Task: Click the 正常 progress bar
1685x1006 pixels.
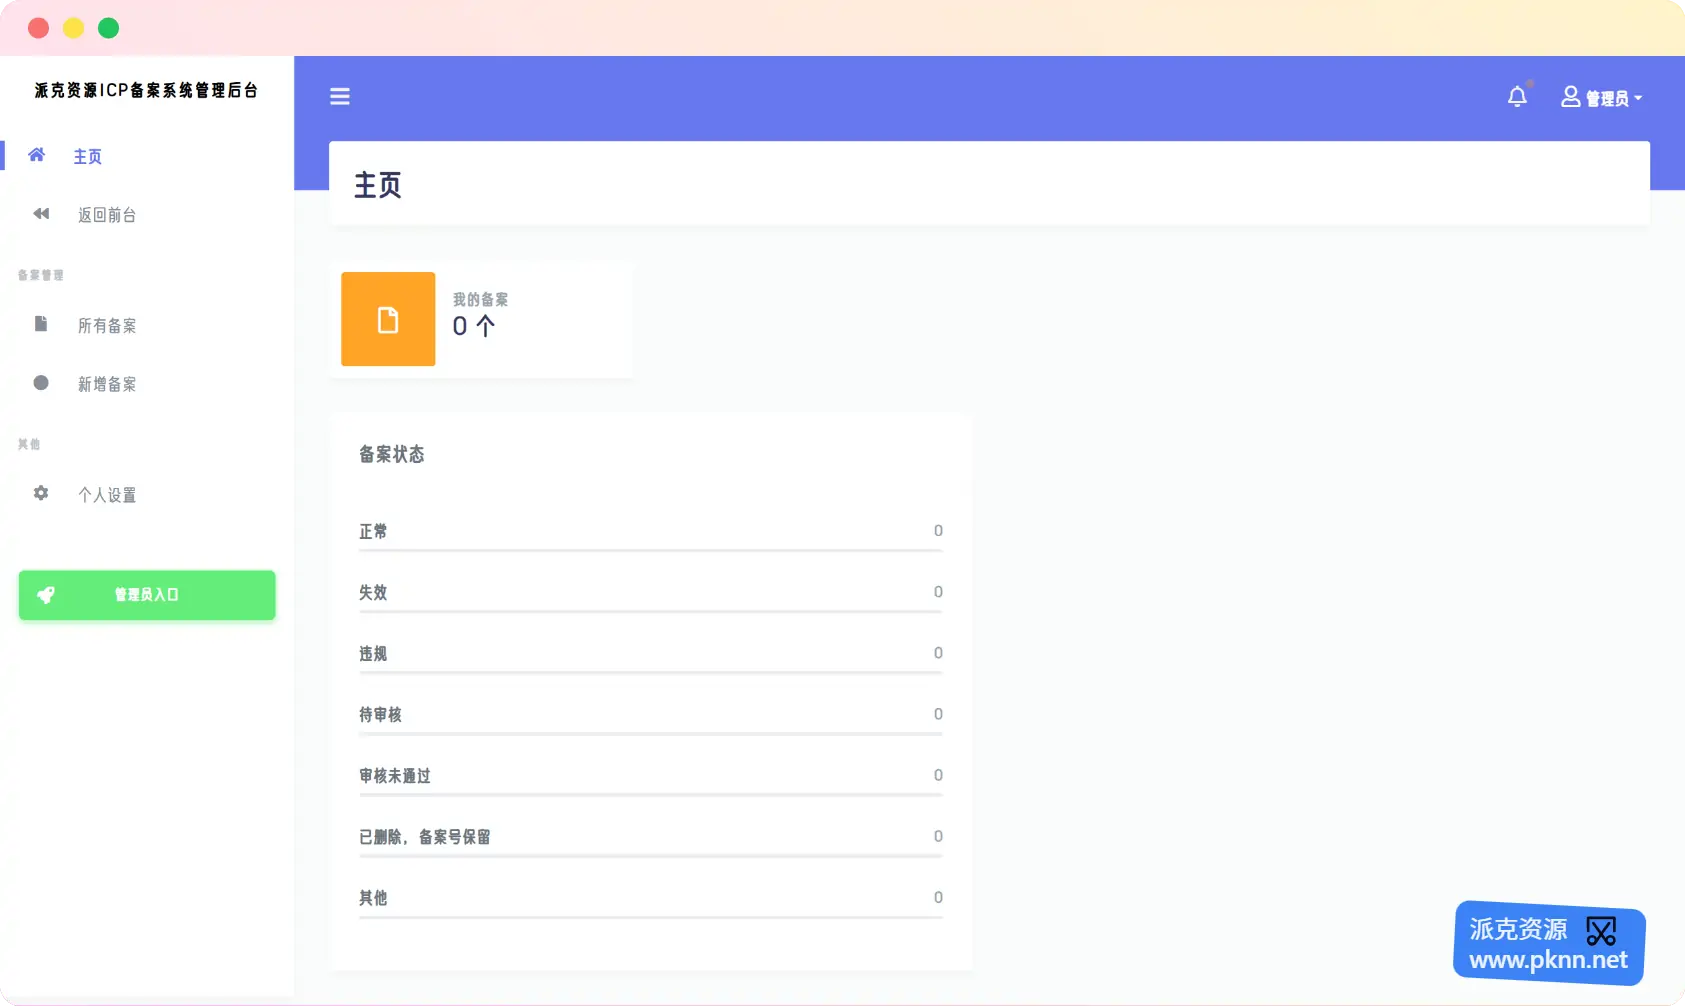Action: 651,551
